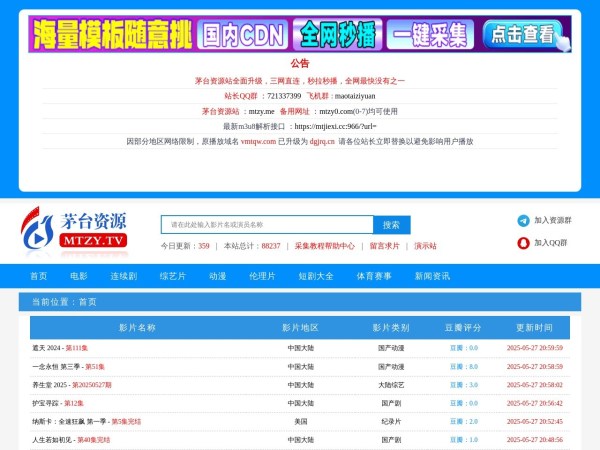
Task: Click the dgjrq.cn domain link
Action: (x=321, y=142)
